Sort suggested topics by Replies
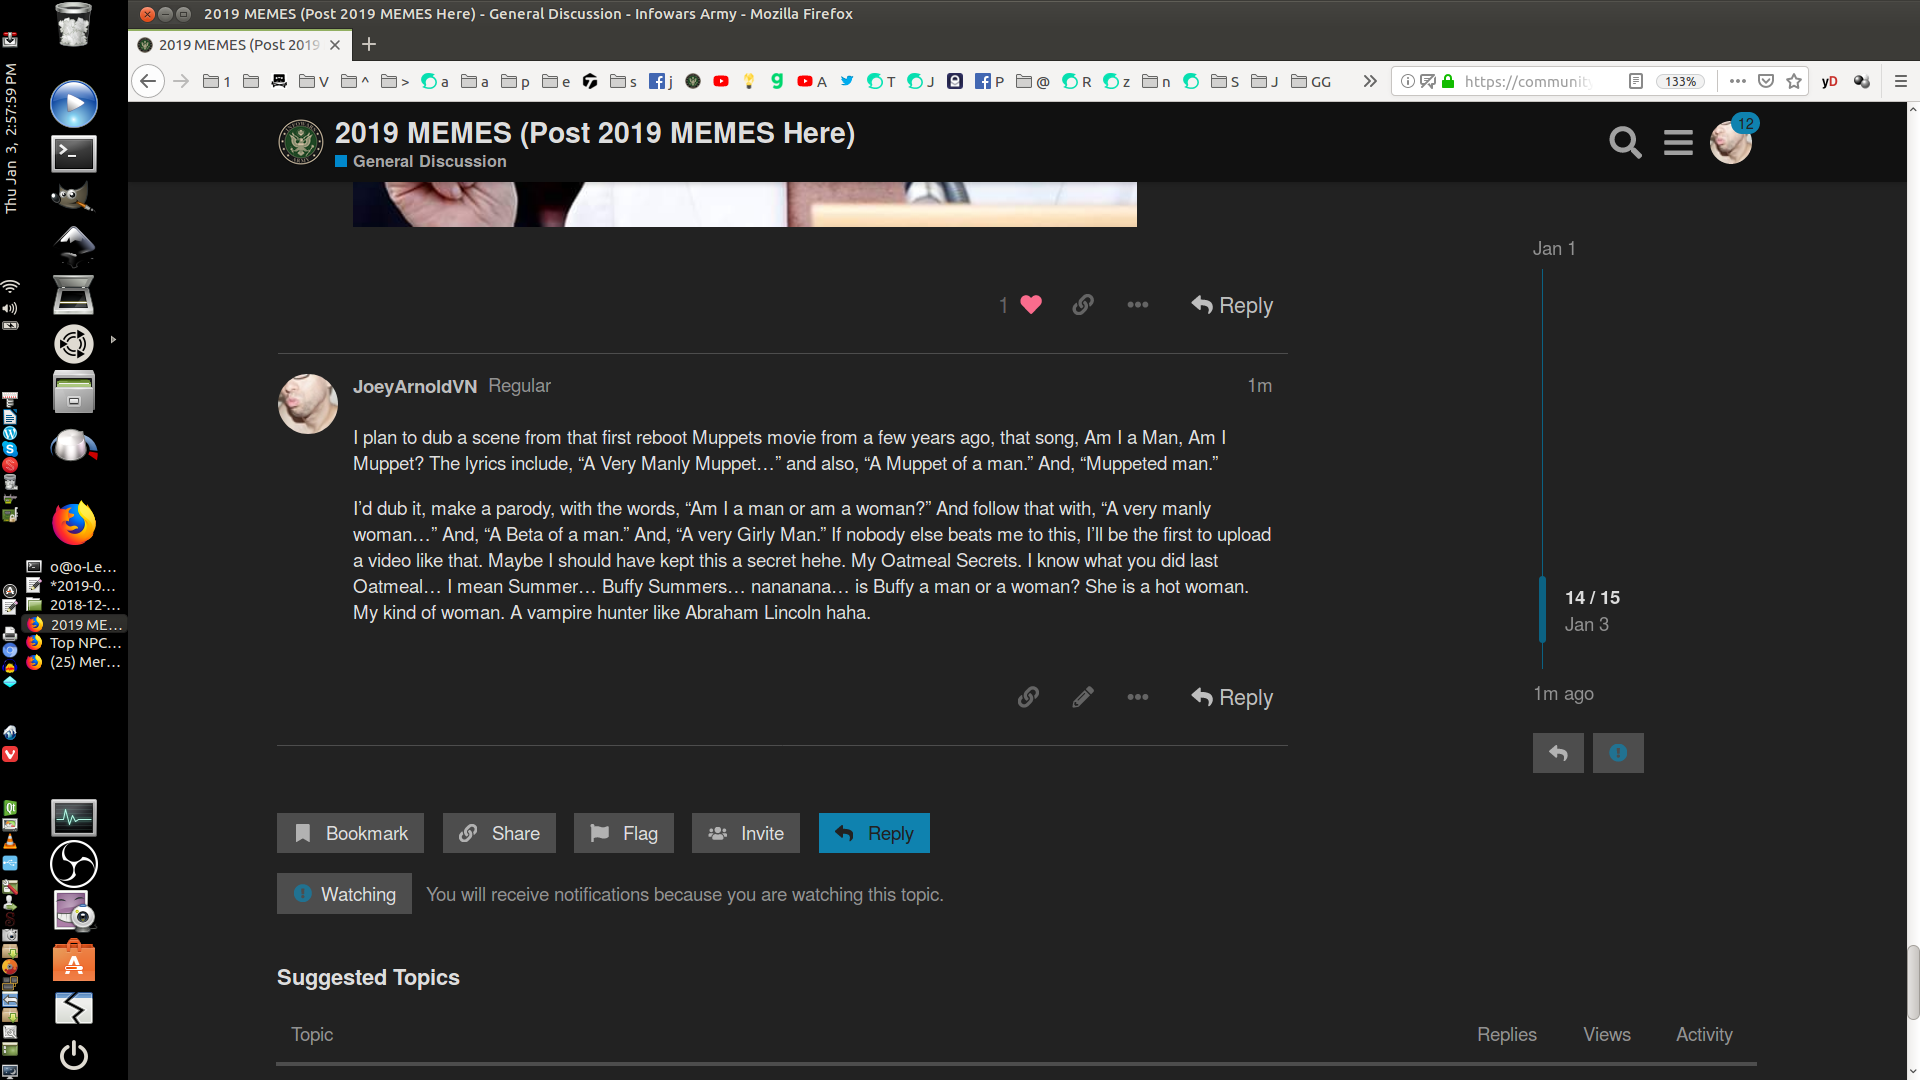This screenshot has width=1920, height=1080. pos(1507,1034)
